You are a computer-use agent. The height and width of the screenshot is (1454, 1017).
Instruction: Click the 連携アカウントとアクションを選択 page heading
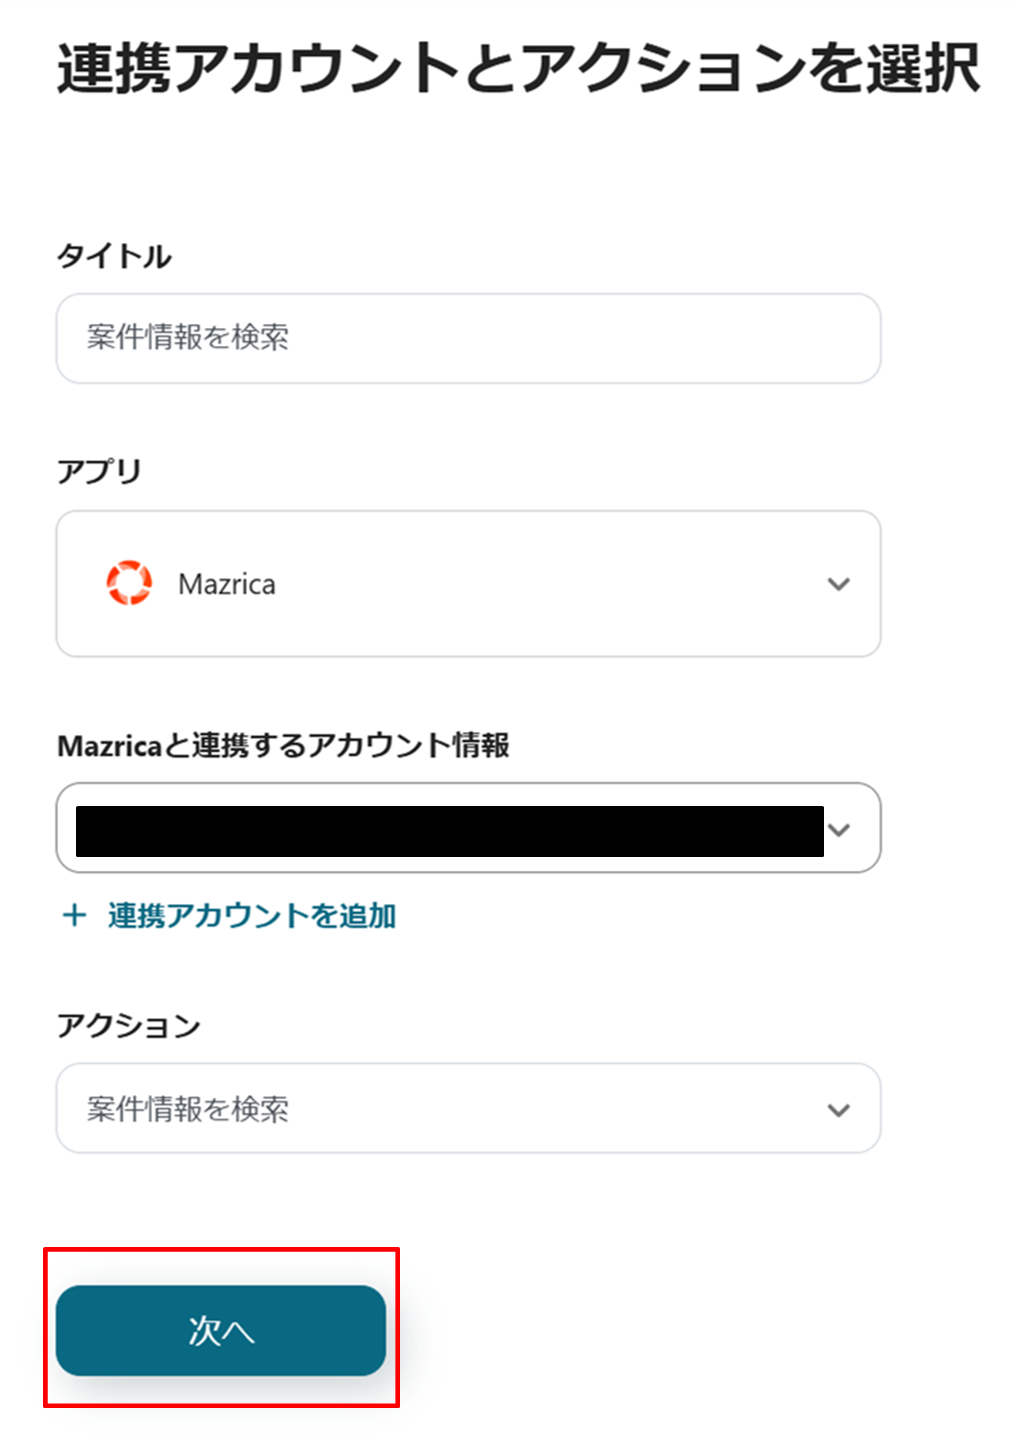(x=518, y=68)
